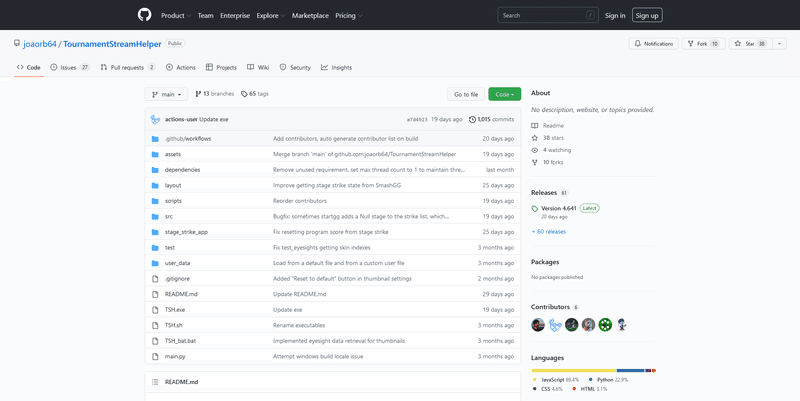Open the Insights tab

click(x=336, y=67)
